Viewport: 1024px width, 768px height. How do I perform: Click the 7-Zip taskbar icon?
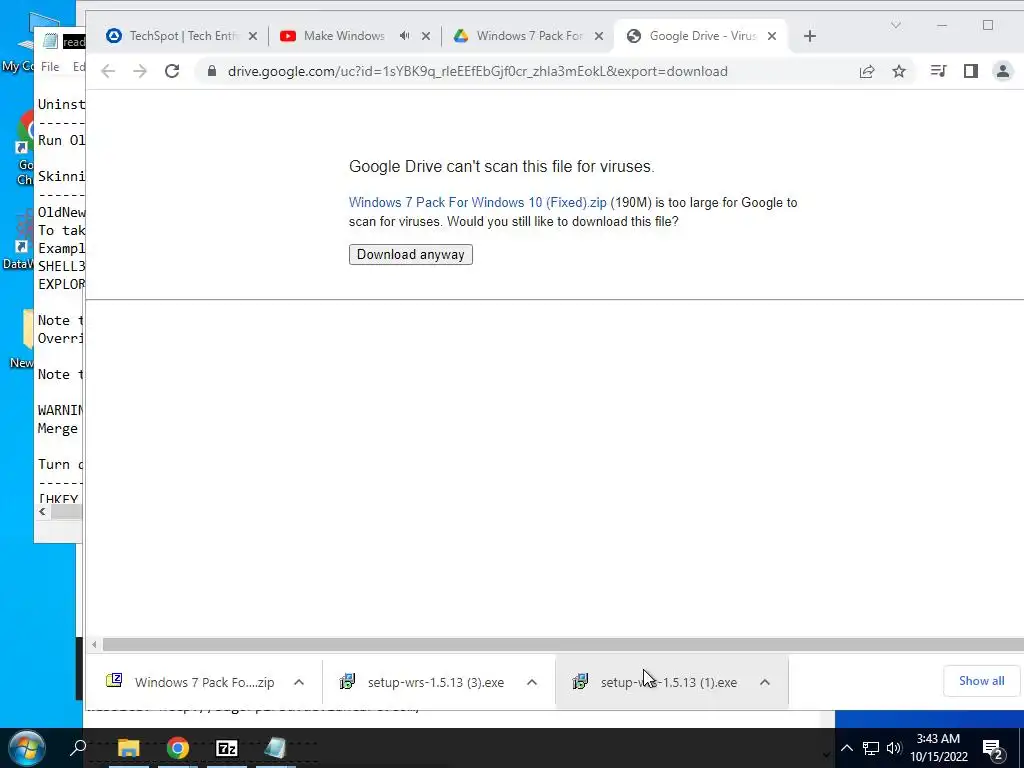[227, 748]
